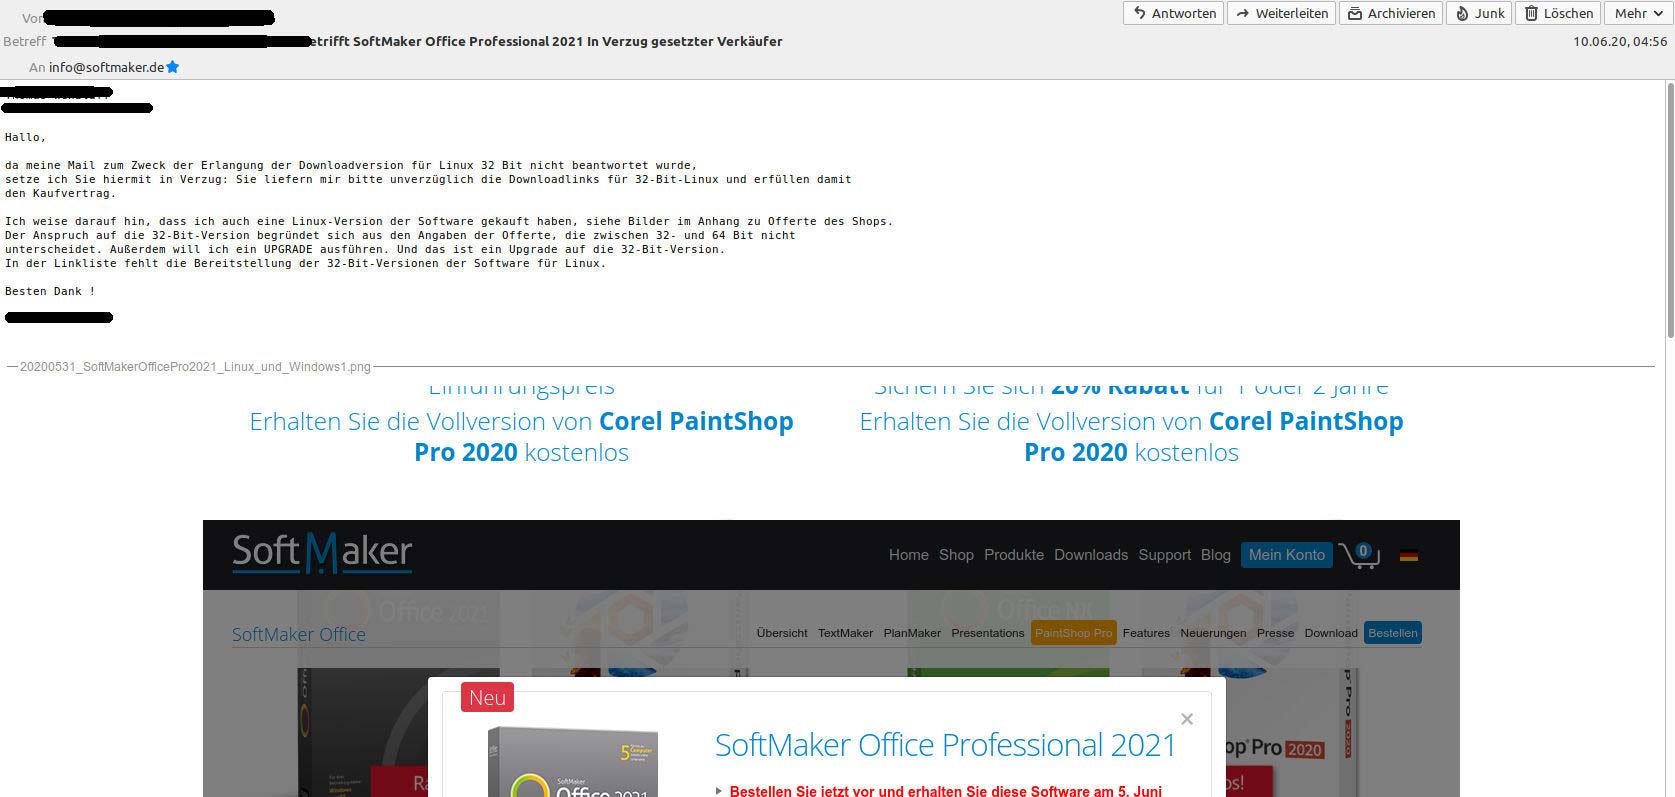Screen dimensions: 1675x797
Task: Click the German flag language icon
Action: pyautogui.click(x=1409, y=556)
